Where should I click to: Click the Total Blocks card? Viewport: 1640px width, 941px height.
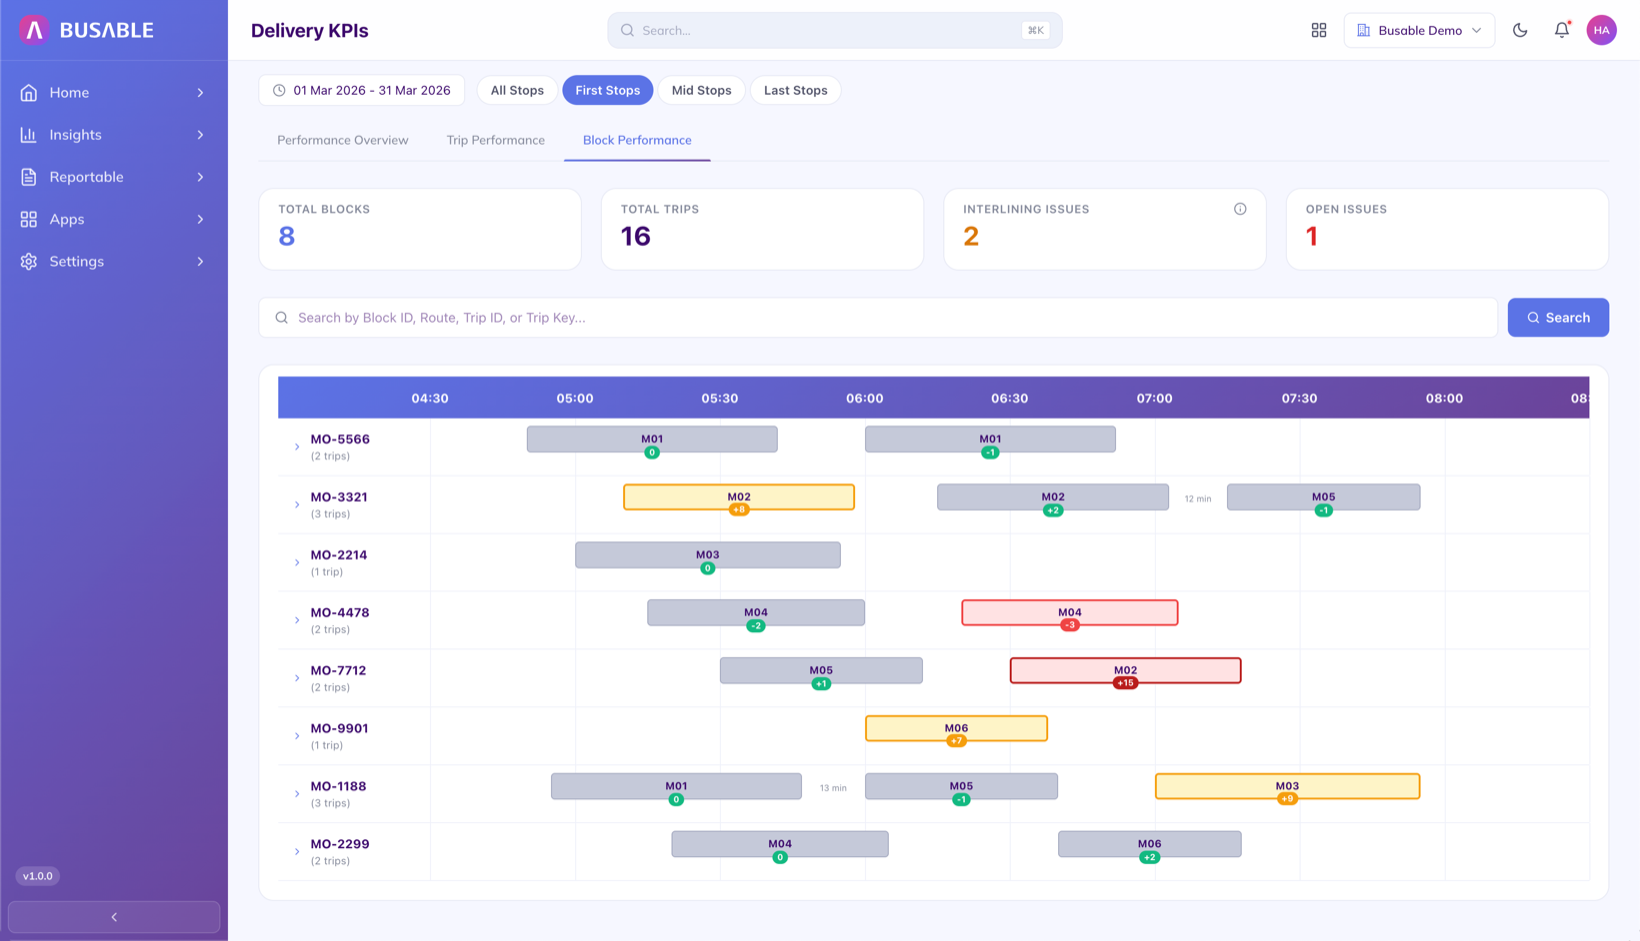[420, 229]
